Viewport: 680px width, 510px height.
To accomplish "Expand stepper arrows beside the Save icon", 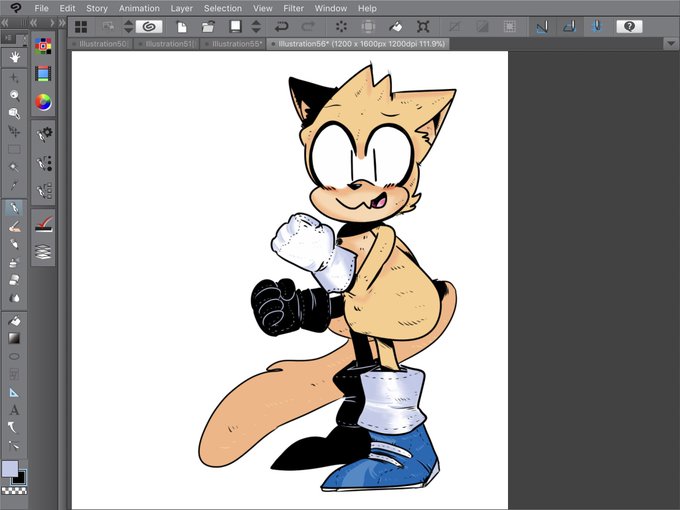I will click(x=256, y=27).
